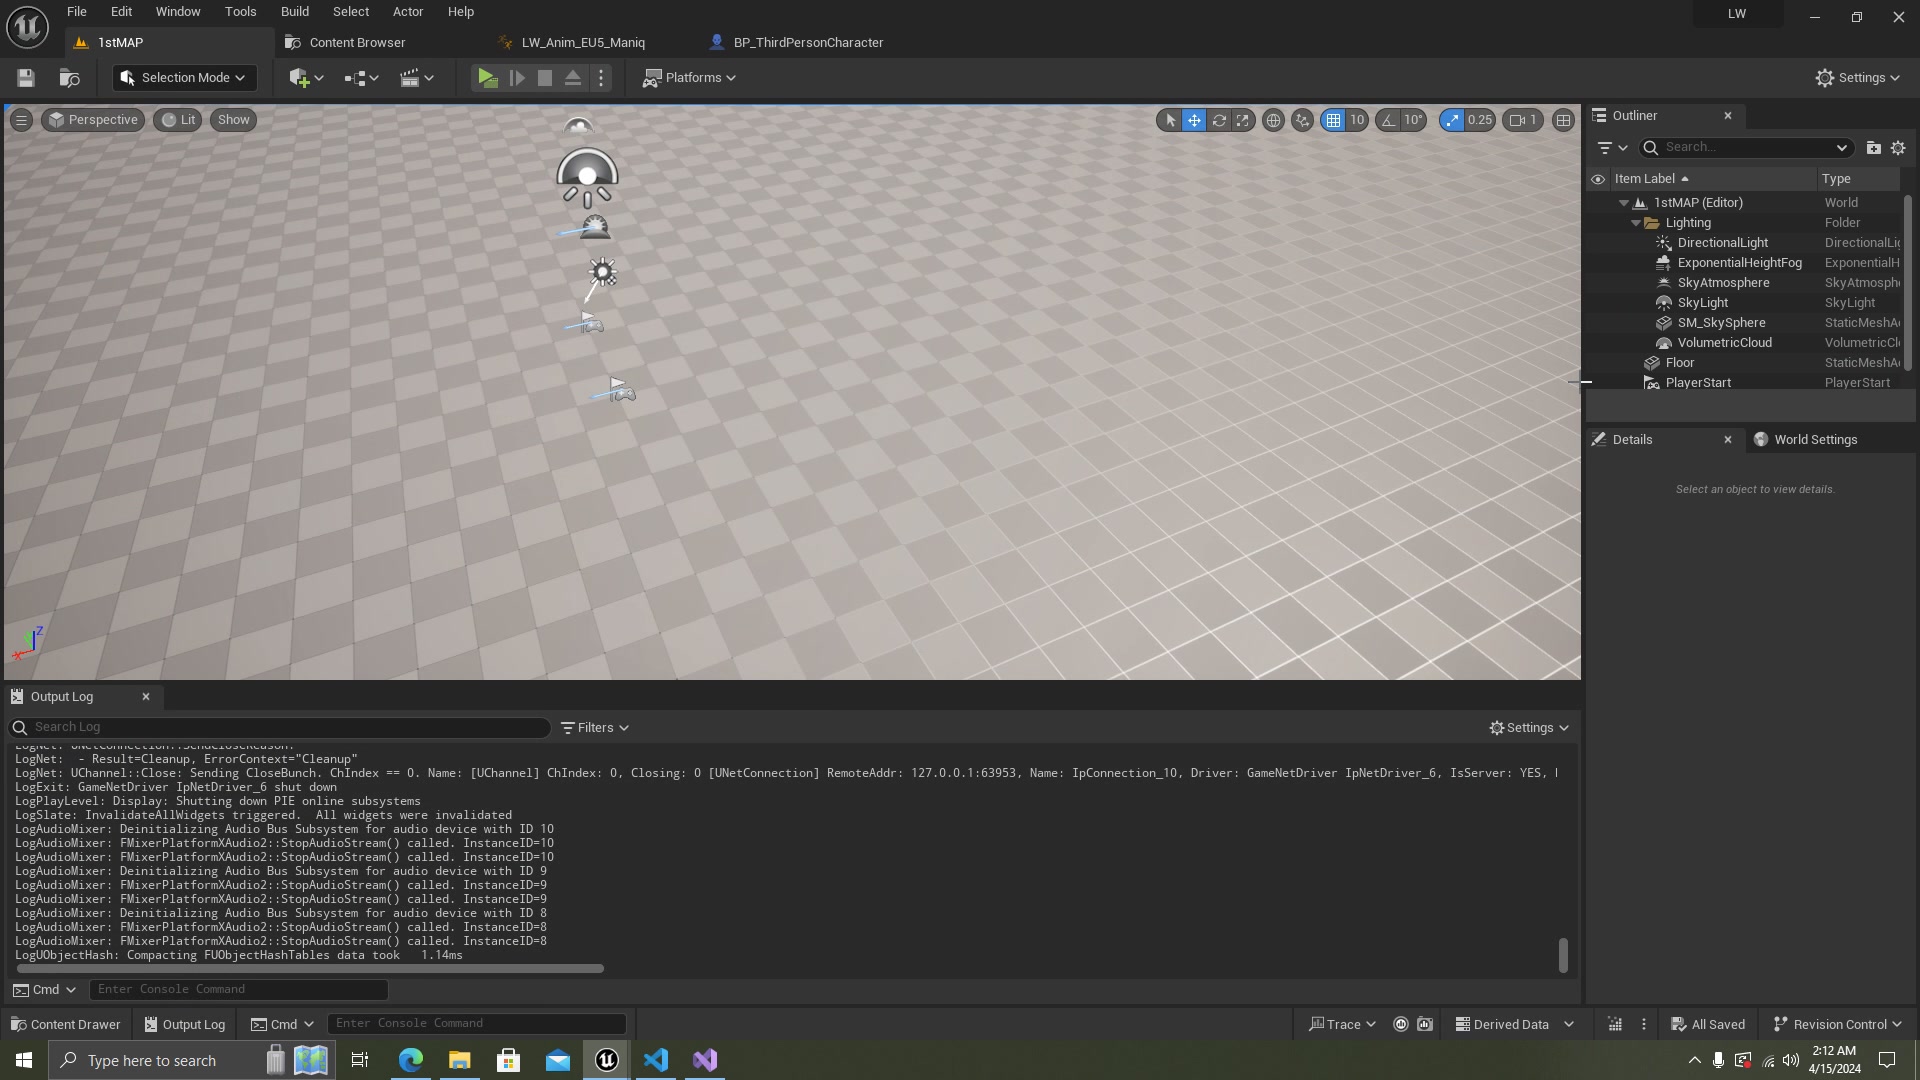This screenshot has width=1920, height=1080.
Task: Open the Blueprints toolbar dropdown
Action: (x=361, y=78)
